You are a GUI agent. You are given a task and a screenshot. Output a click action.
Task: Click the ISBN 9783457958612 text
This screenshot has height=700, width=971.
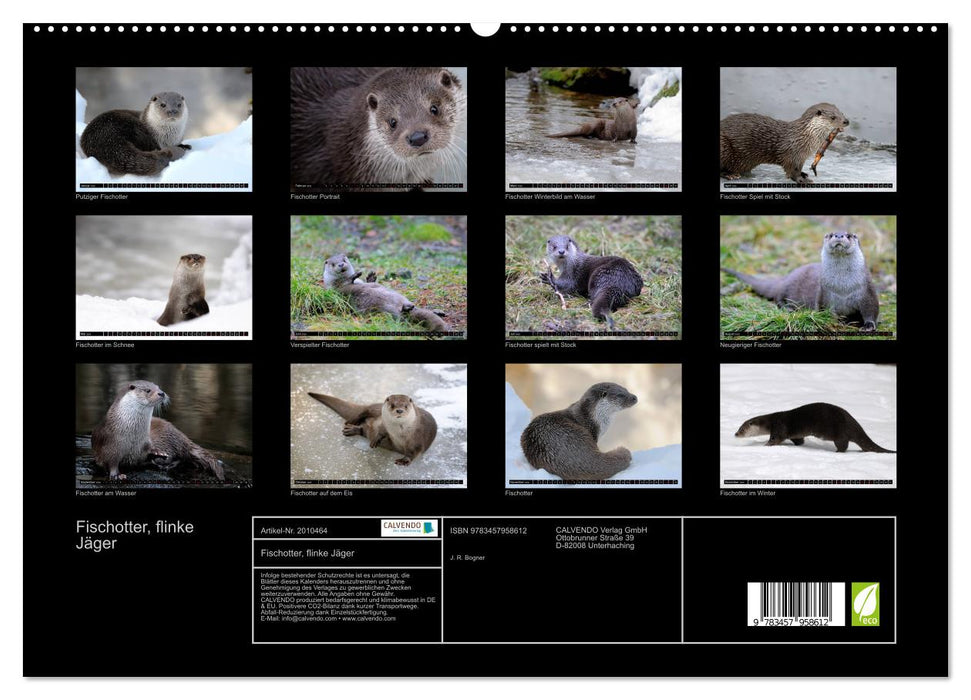[488, 530]
